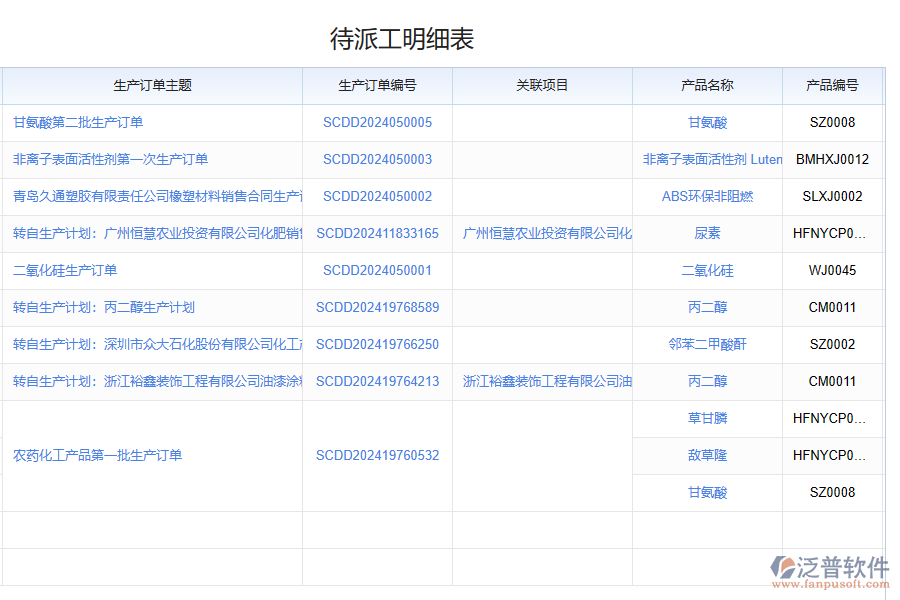The height and width of the screenshot is (600, 900).
Task: View product 敌草隆
Action: pyautogui.click(x=707, y=455)
